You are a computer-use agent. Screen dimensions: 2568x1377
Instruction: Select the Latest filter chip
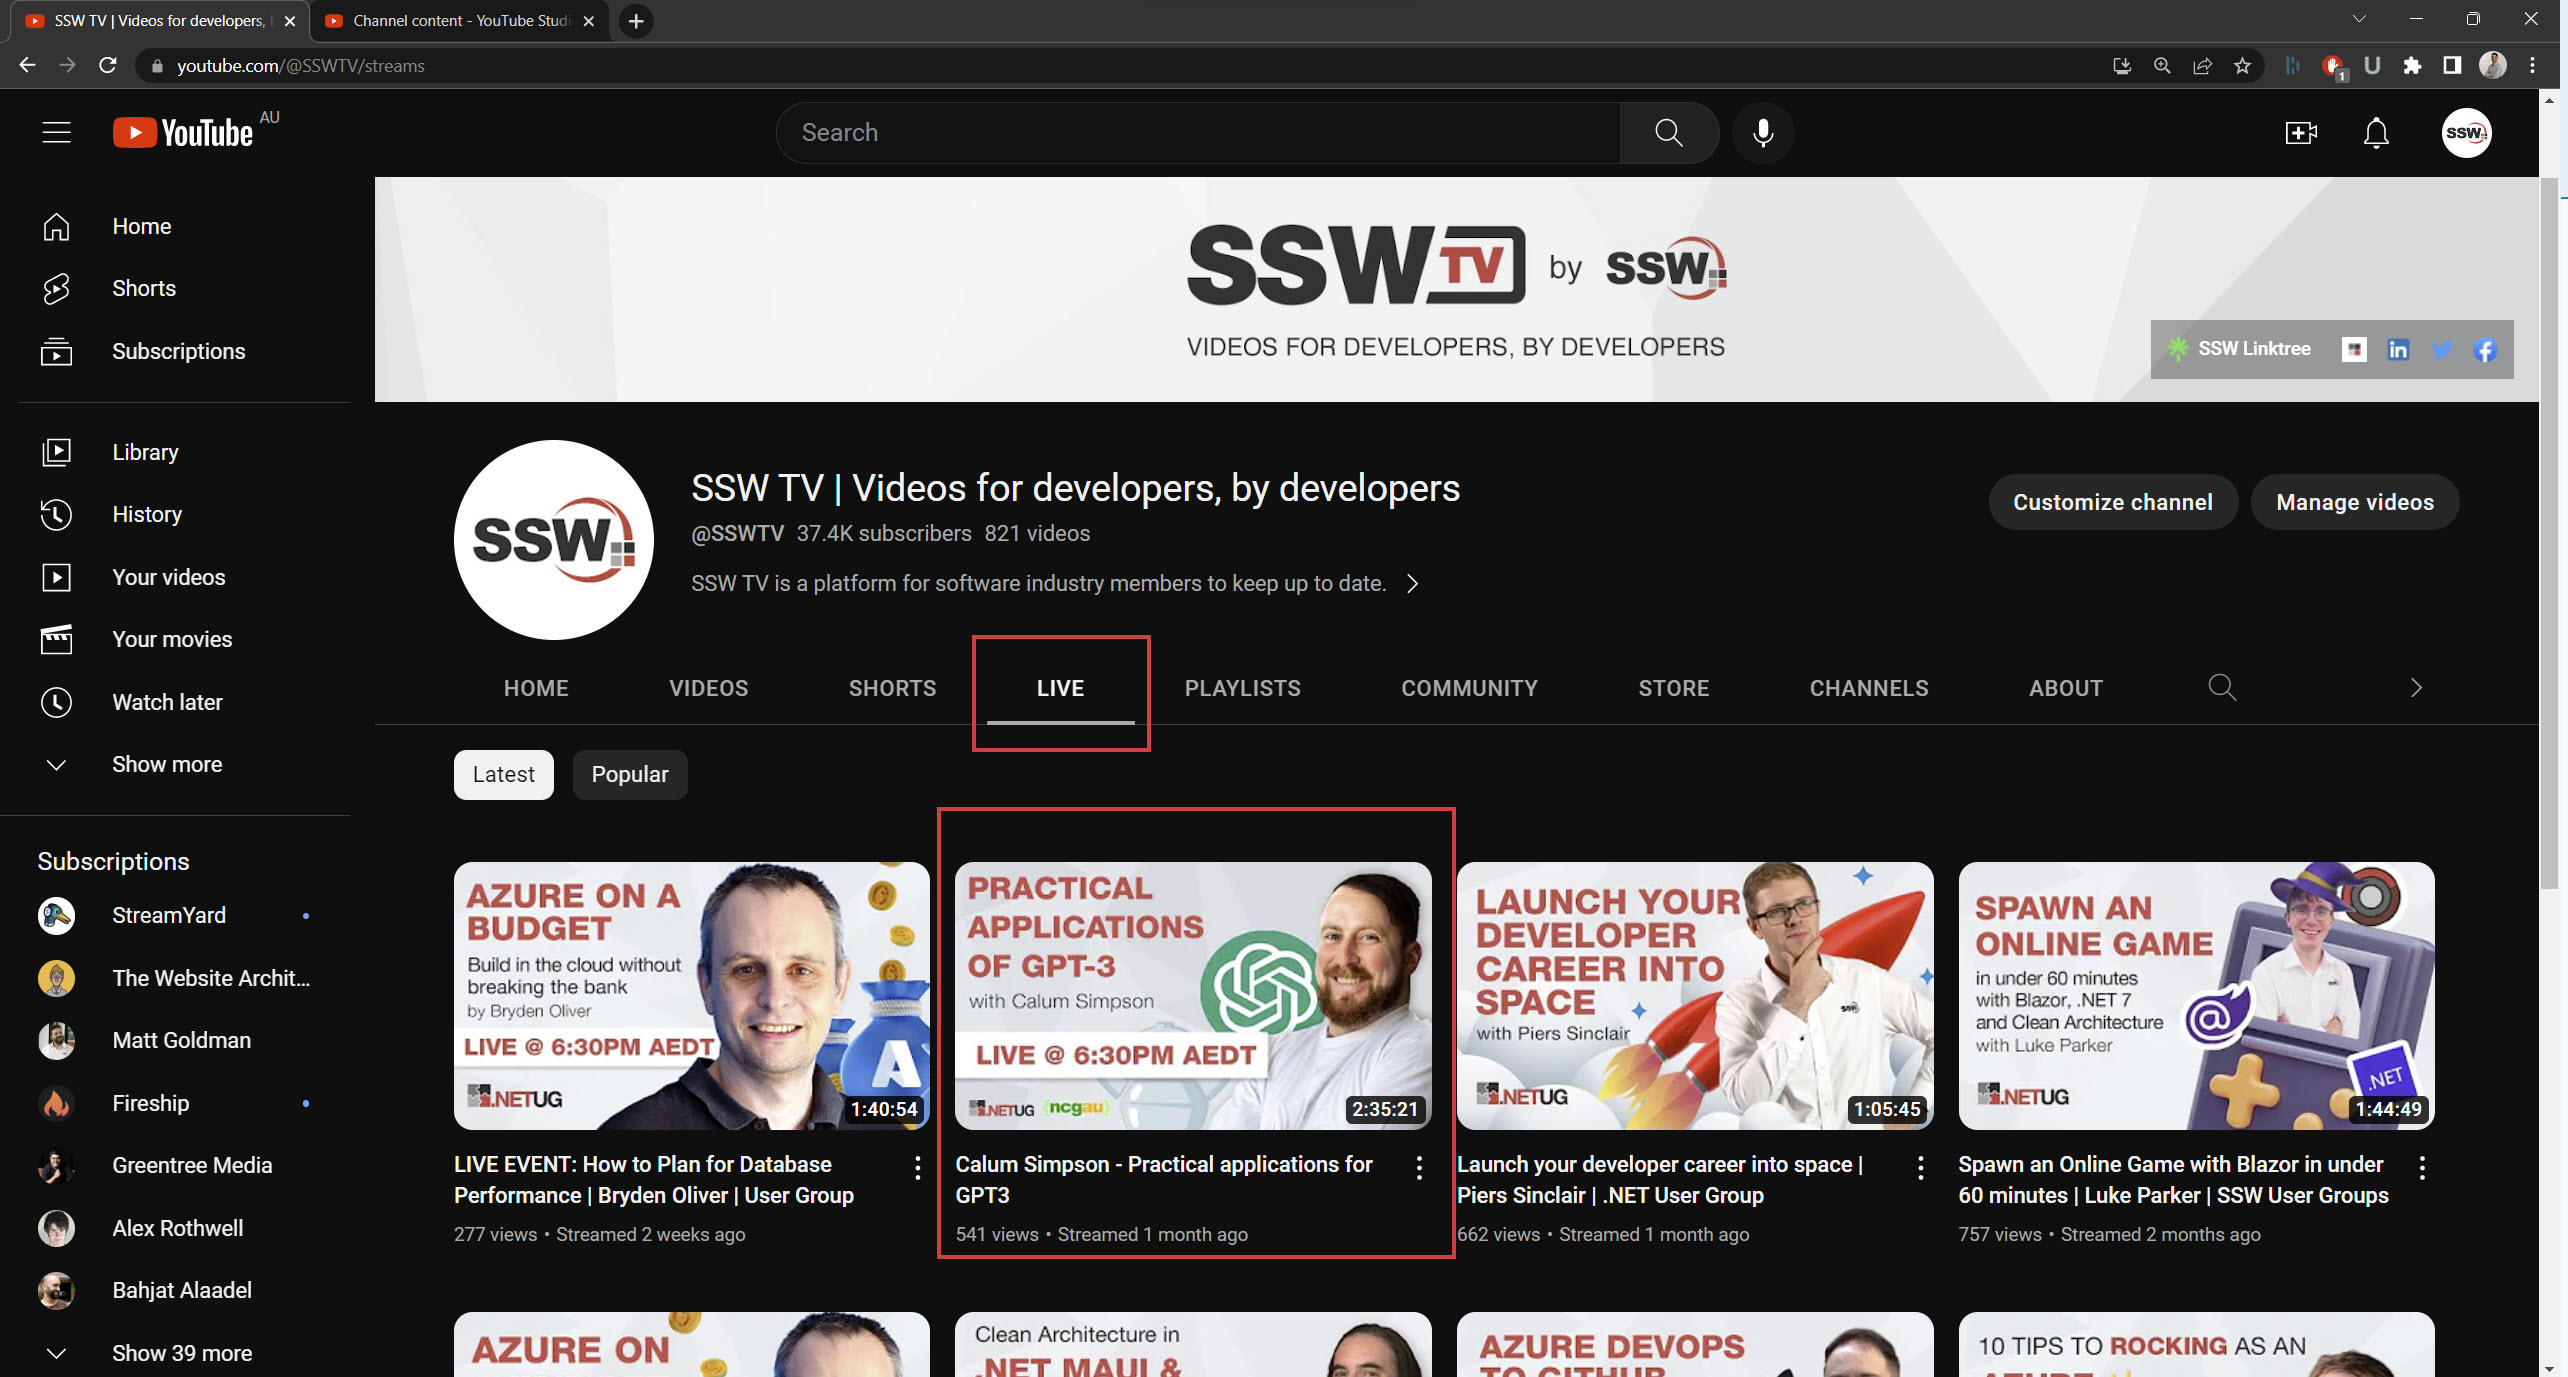[503, 775]
